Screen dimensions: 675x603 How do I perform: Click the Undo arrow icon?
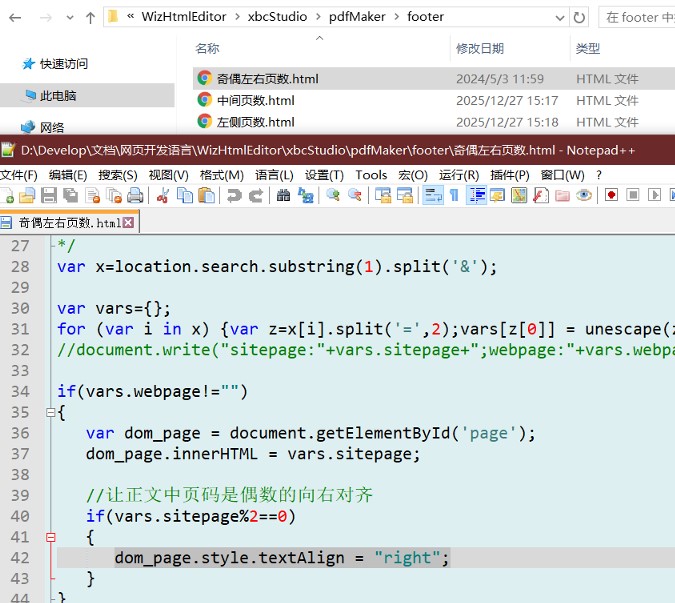coord(234,195)
